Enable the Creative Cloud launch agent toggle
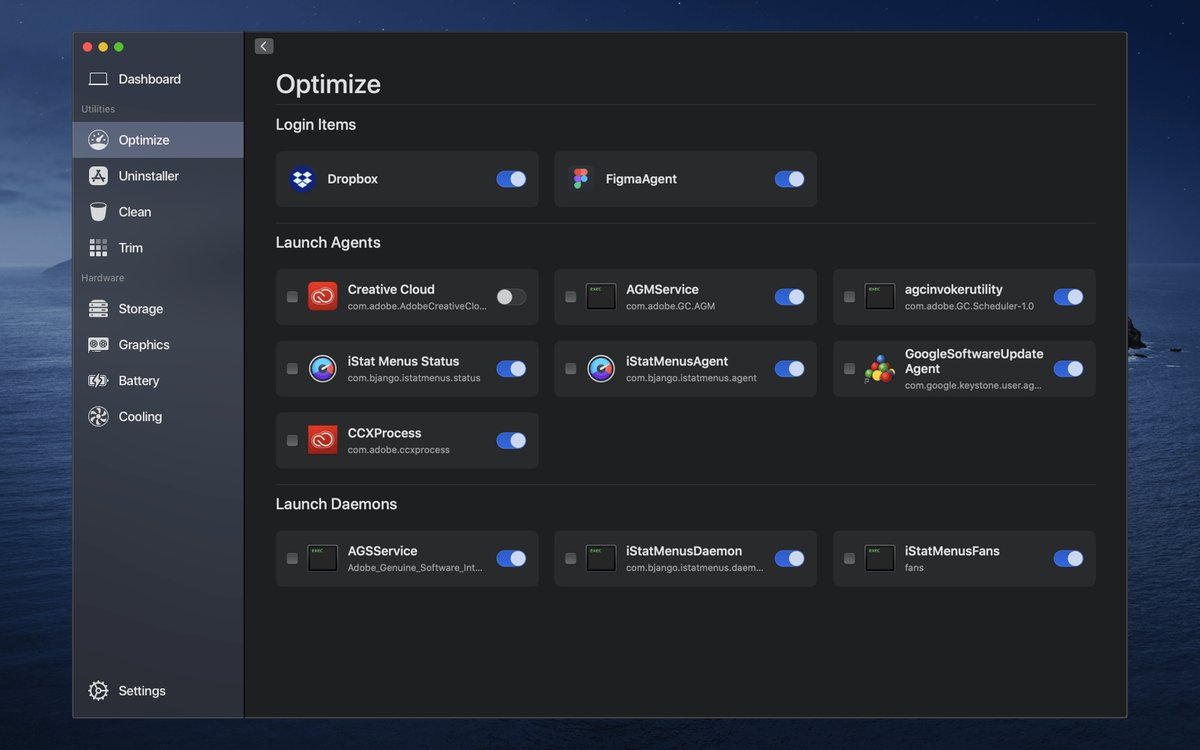 click(x=511, y=297)
